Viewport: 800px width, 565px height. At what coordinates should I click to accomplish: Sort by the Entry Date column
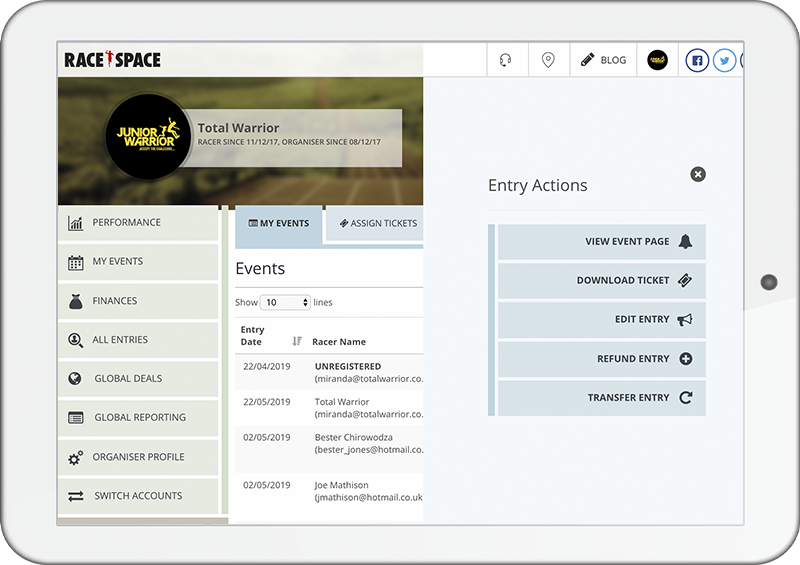pos(296,341)
